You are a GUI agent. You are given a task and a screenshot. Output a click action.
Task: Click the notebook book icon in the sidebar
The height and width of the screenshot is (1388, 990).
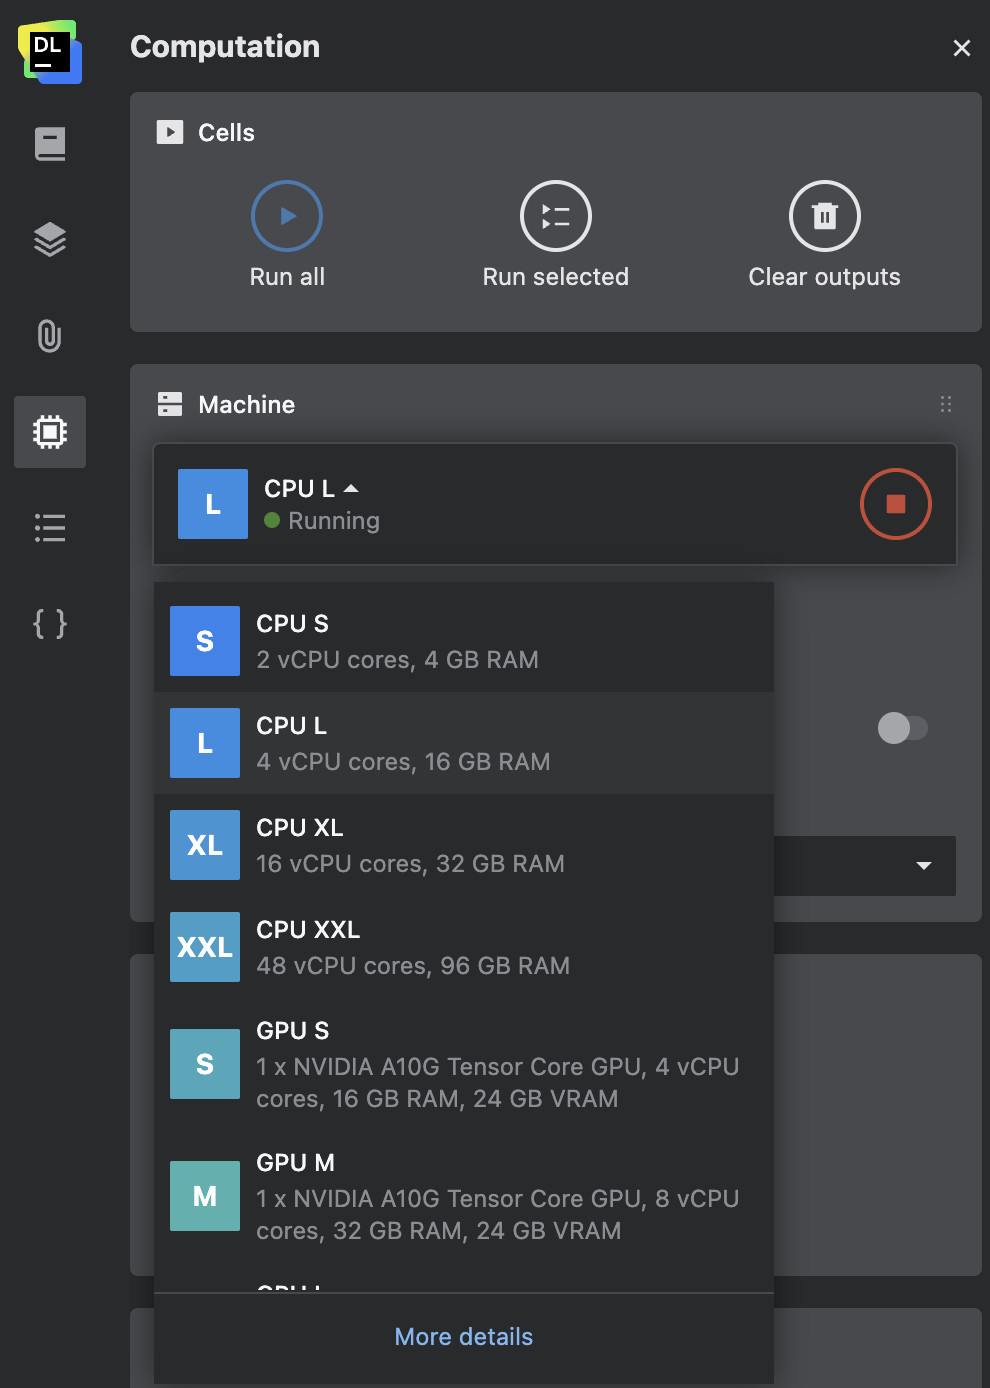50,143
